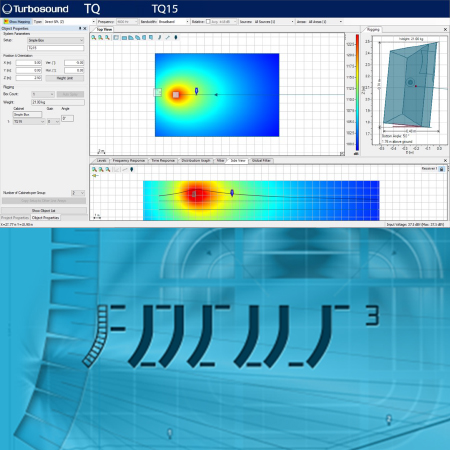Image resolution: width=450 pixels, height=450 pixels.
Task: Click the fourth blue box view icon in Top View
Action: pyautogui.click(x=144, y=38)
